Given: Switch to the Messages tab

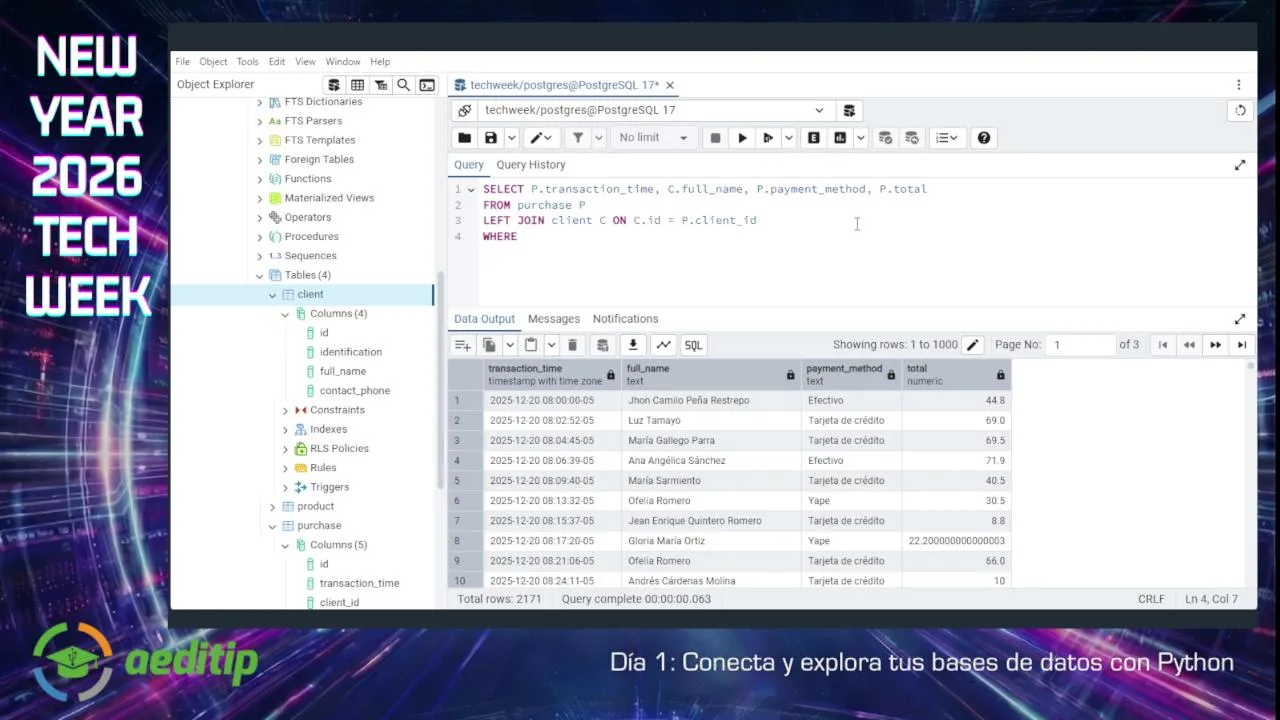Looking at the screenshot, I should 554,319.
